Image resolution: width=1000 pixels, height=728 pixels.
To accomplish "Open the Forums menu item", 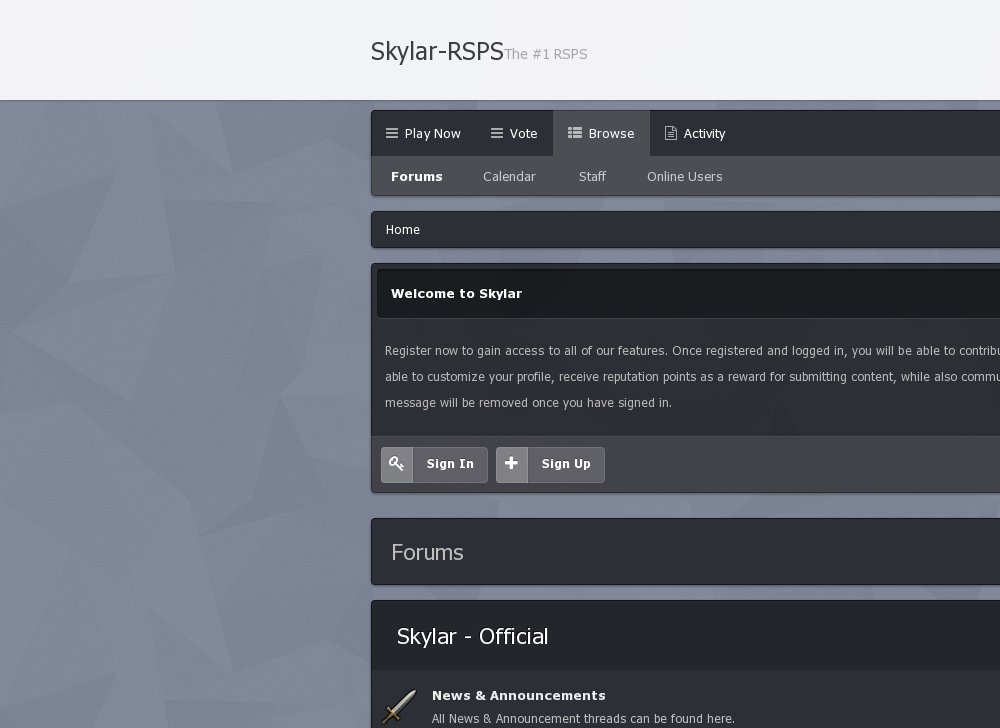I will pos(417,176).
